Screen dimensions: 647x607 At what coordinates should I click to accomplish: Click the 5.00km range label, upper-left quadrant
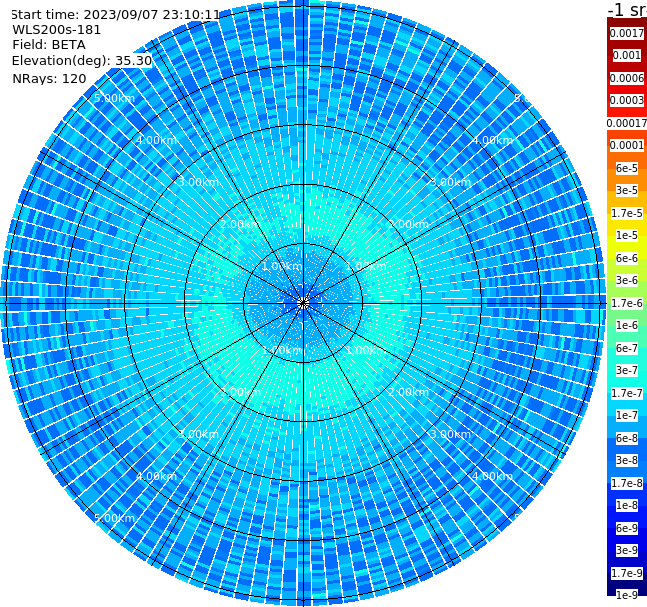pyautogui.click(x=114, y=98)
